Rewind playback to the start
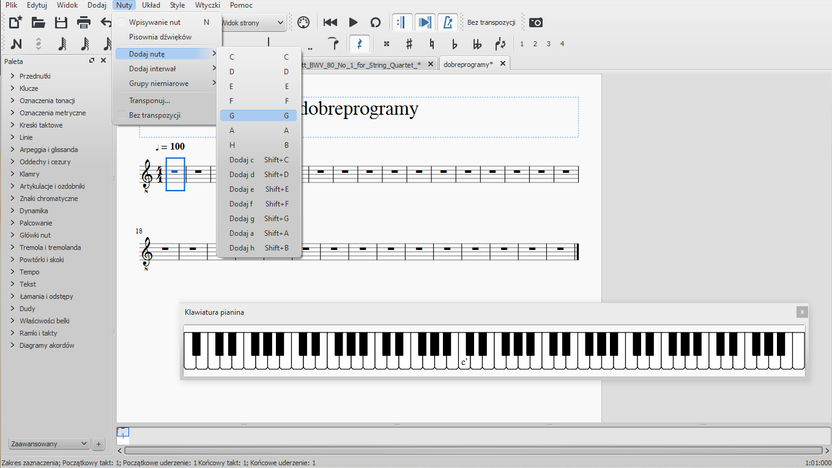Image resolution: width=832 pixels, height=468 pixels. [330, 22]
